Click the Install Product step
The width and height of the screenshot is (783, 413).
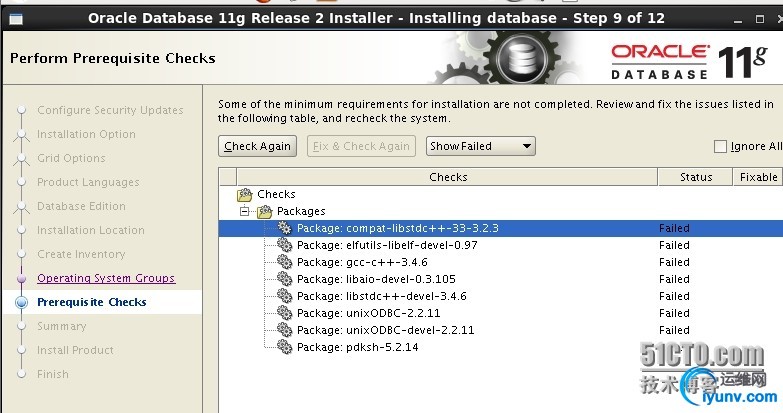75,350
